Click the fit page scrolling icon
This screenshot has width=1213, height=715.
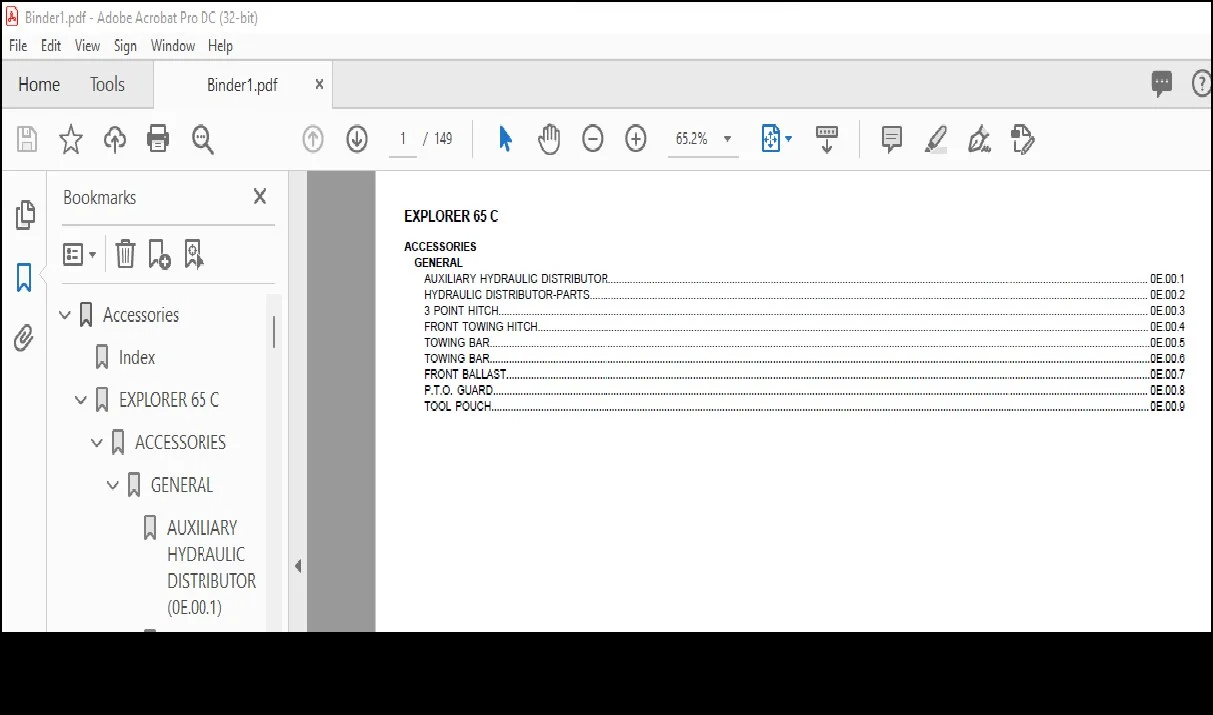pyautogui.click(x=770, y=139)
